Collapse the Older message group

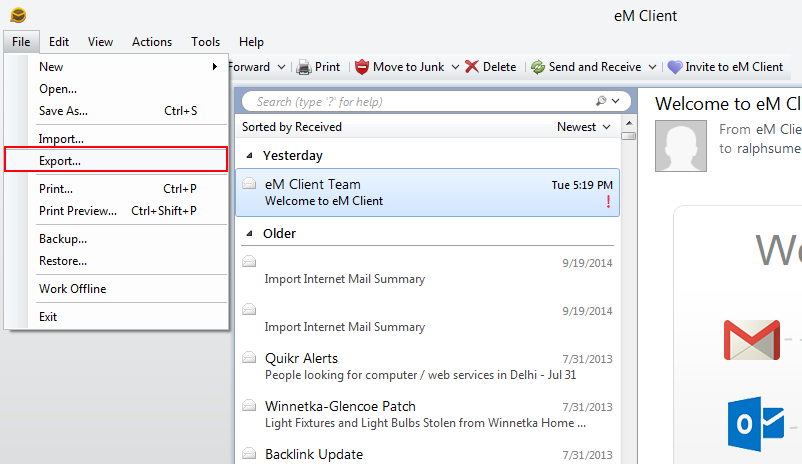click(250, 234)
